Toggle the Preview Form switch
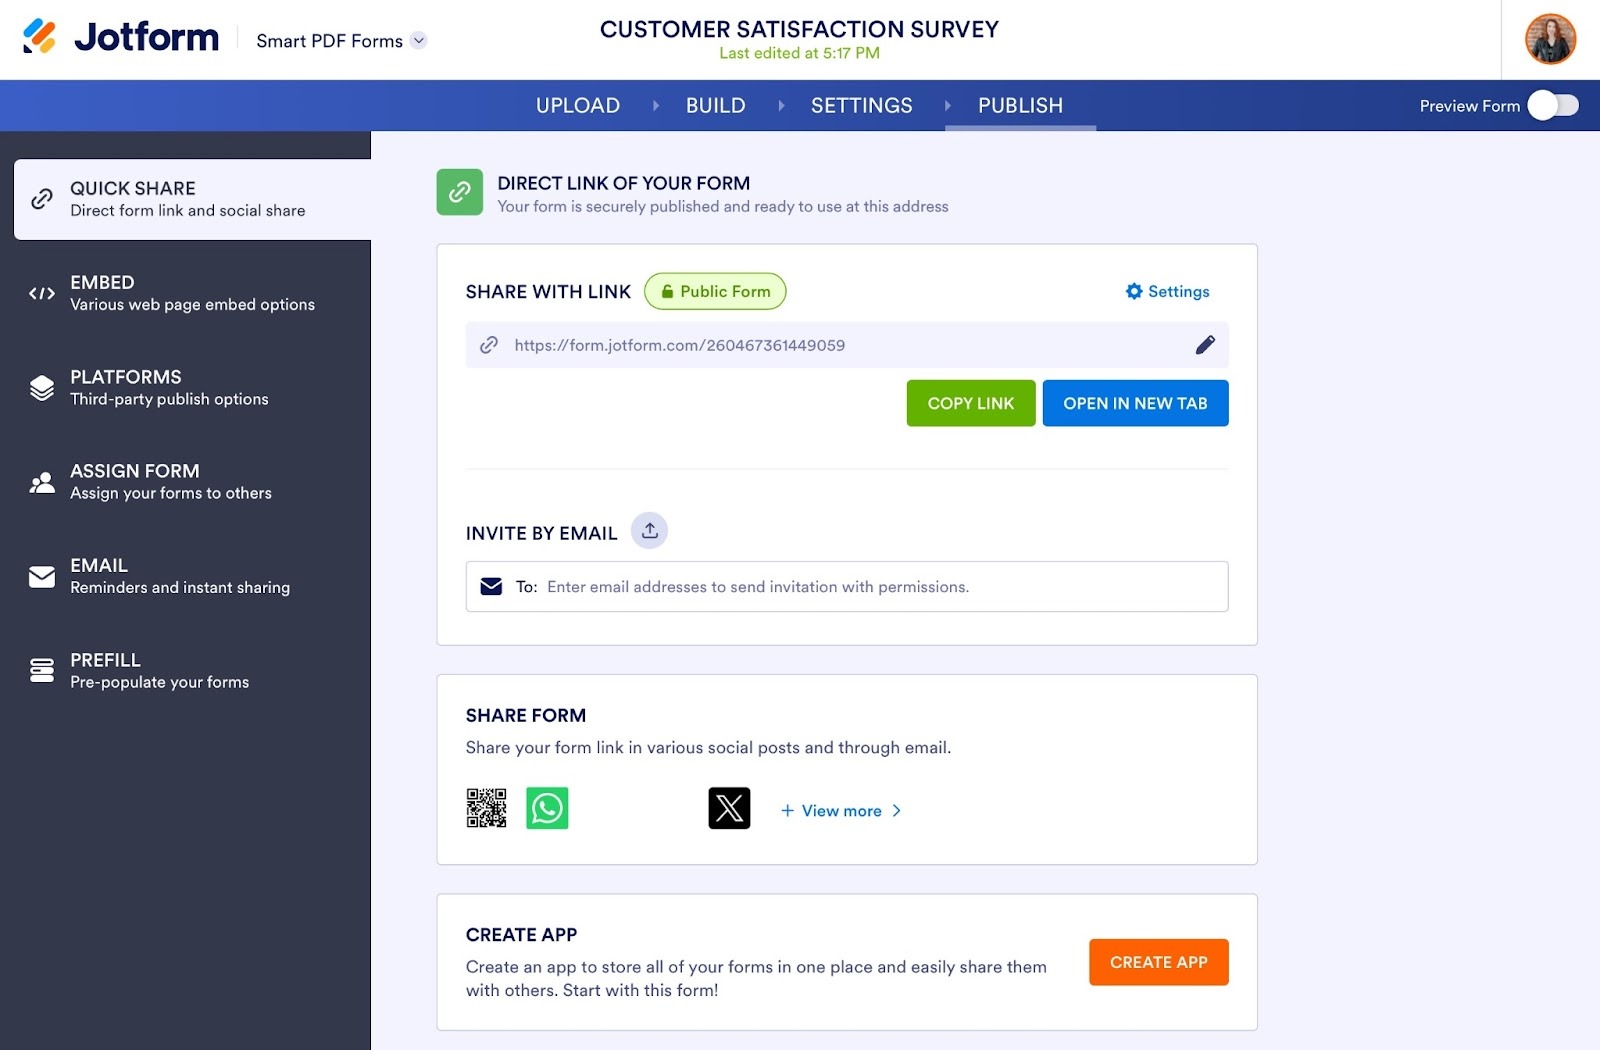The width and height of the screenshot is (1600, 1050). point(1551,105)
